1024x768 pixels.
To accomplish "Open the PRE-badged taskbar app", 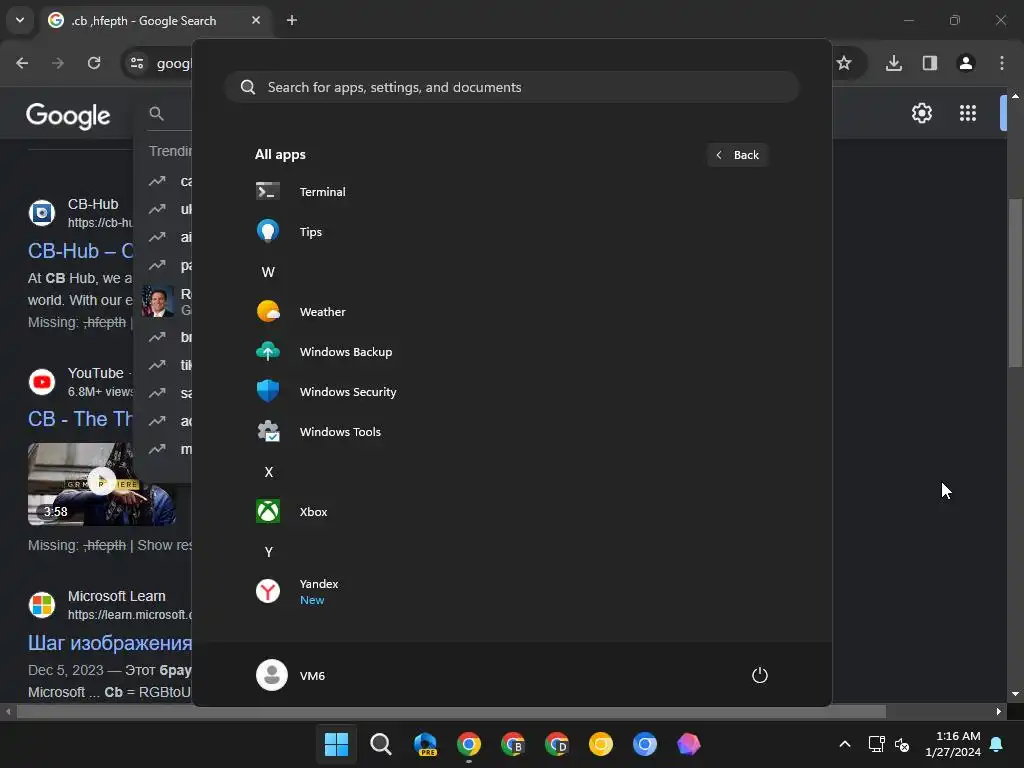I will point(425,744).
